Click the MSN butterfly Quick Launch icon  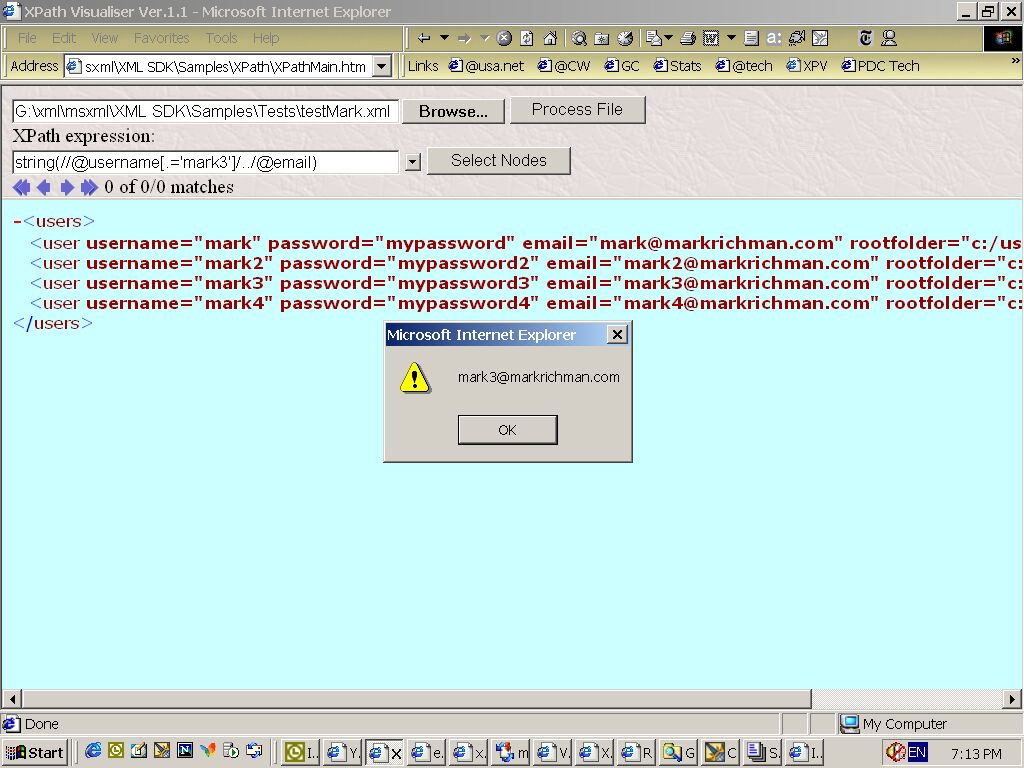[x=208, y=751]
